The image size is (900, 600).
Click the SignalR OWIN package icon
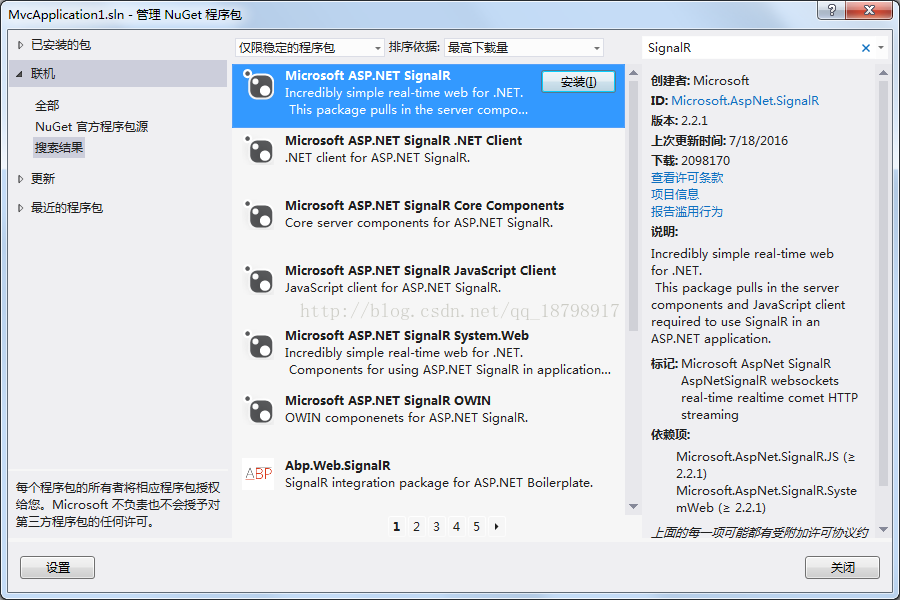click(x=258, y=409)
